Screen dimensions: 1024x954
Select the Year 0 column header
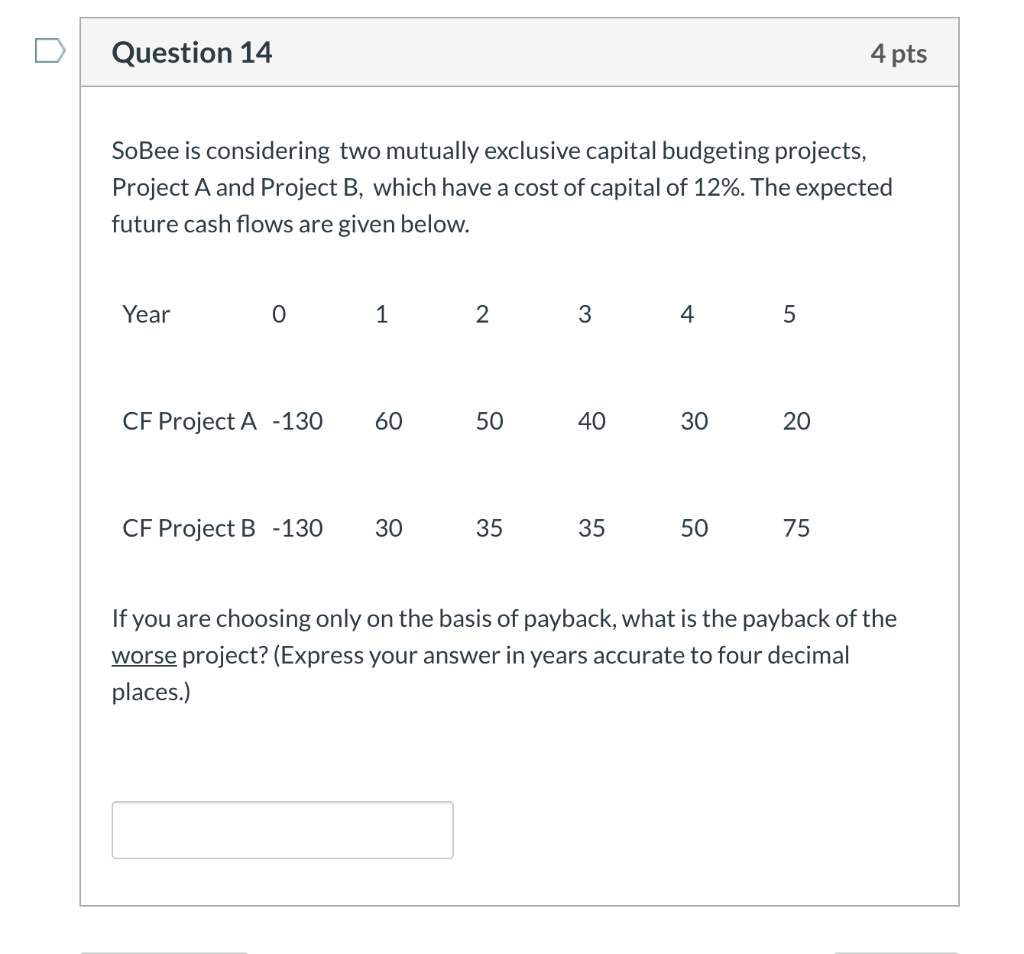[278, 314]
